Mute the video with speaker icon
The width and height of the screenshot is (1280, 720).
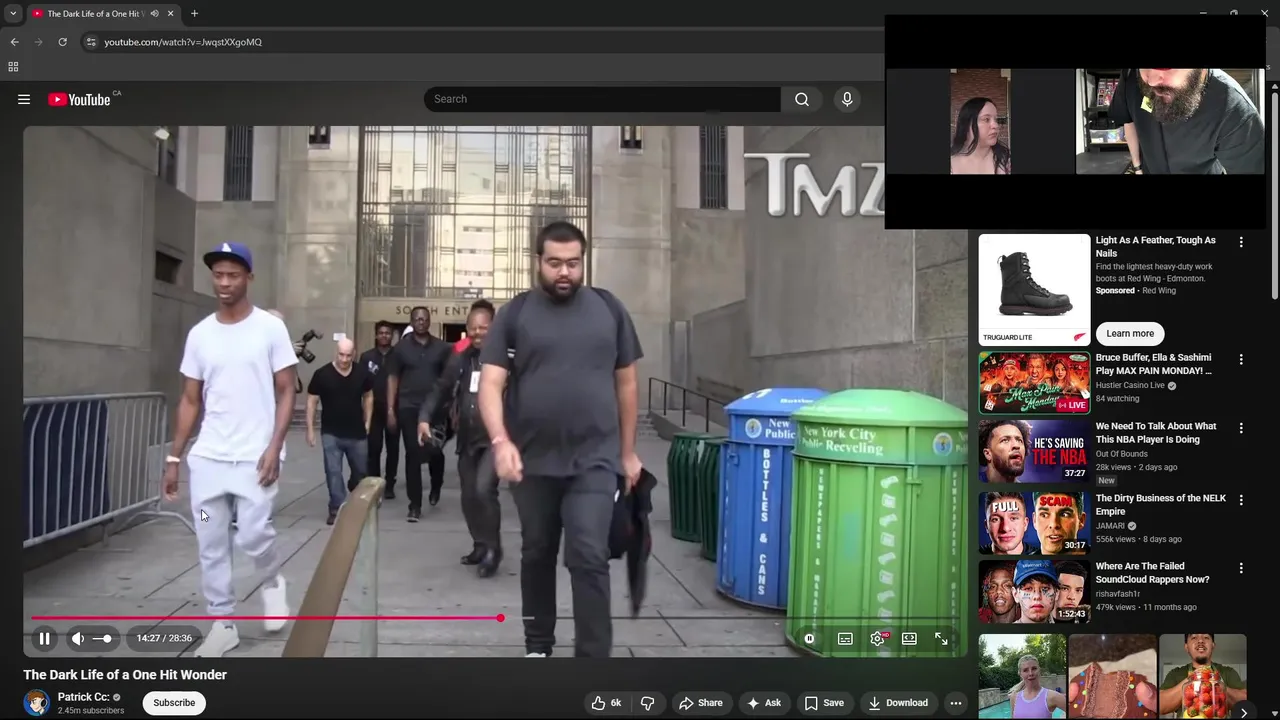[x=77, y=638]
